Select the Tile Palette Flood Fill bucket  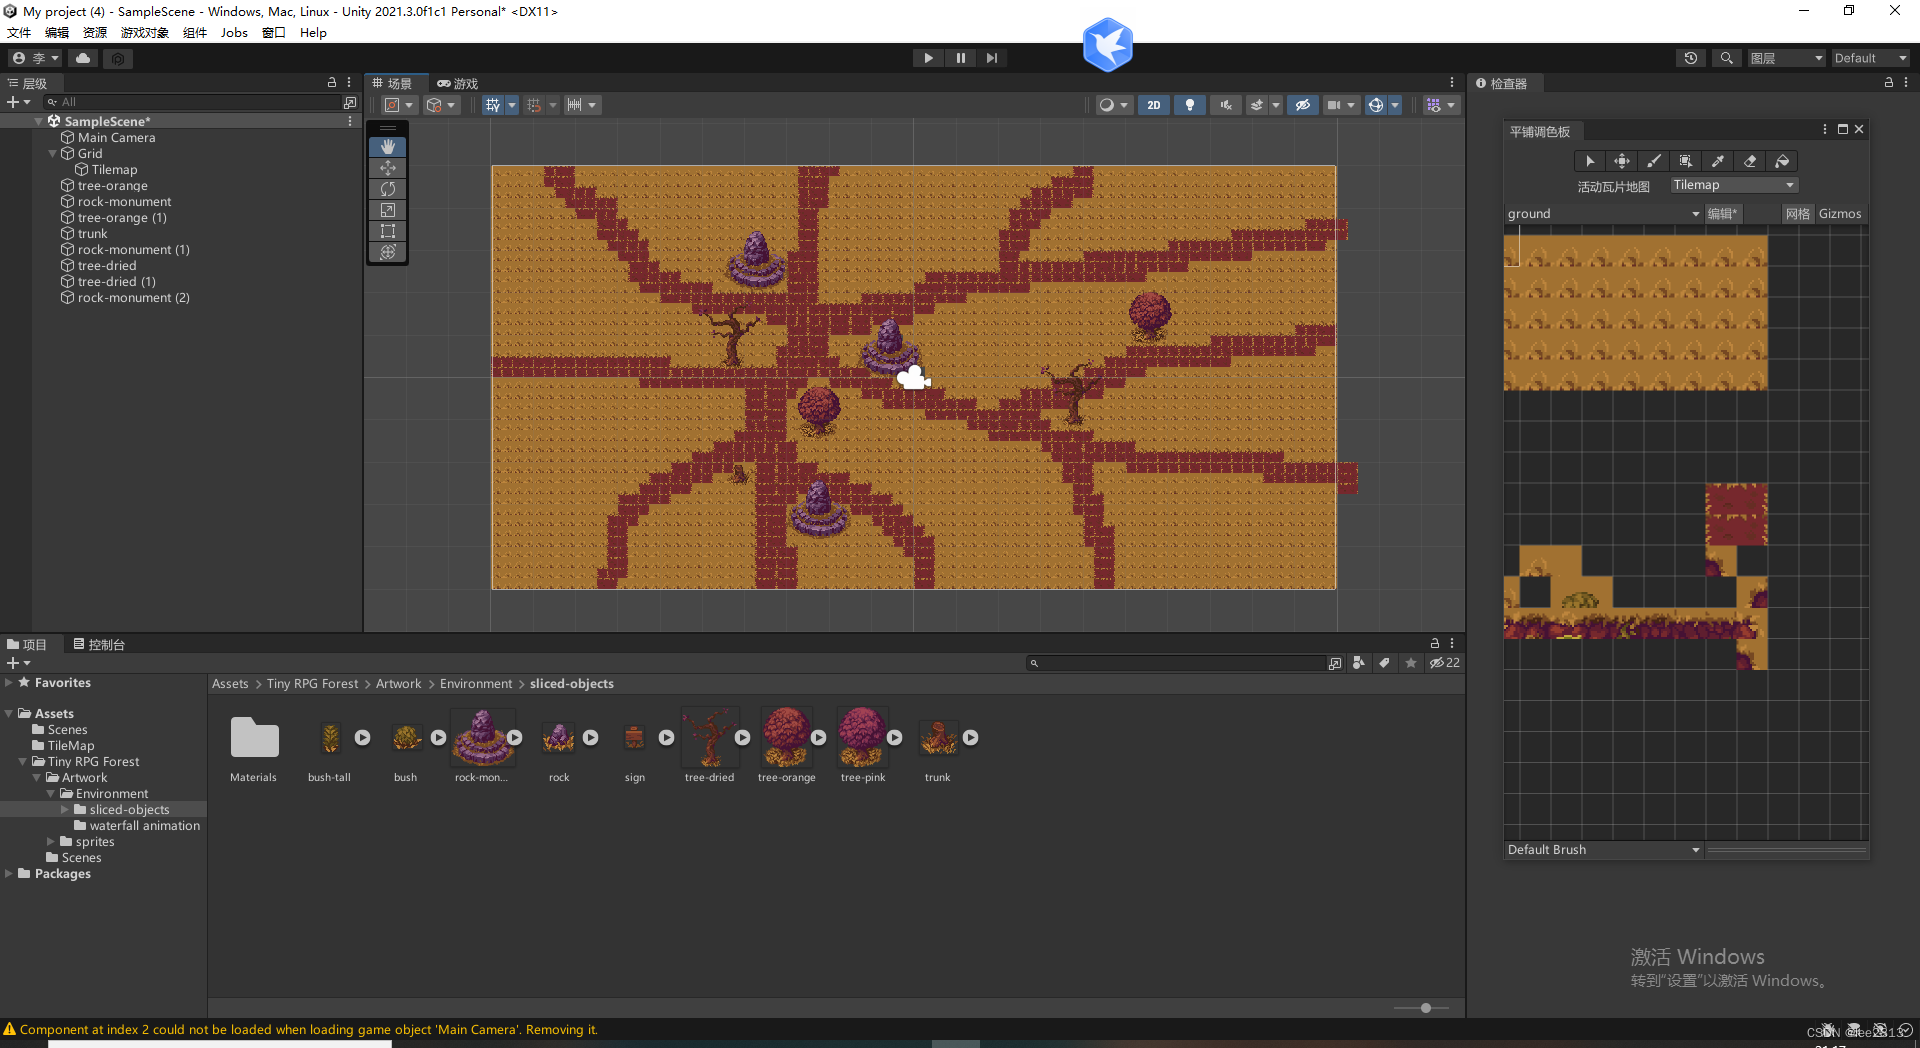coord(1782,161)
